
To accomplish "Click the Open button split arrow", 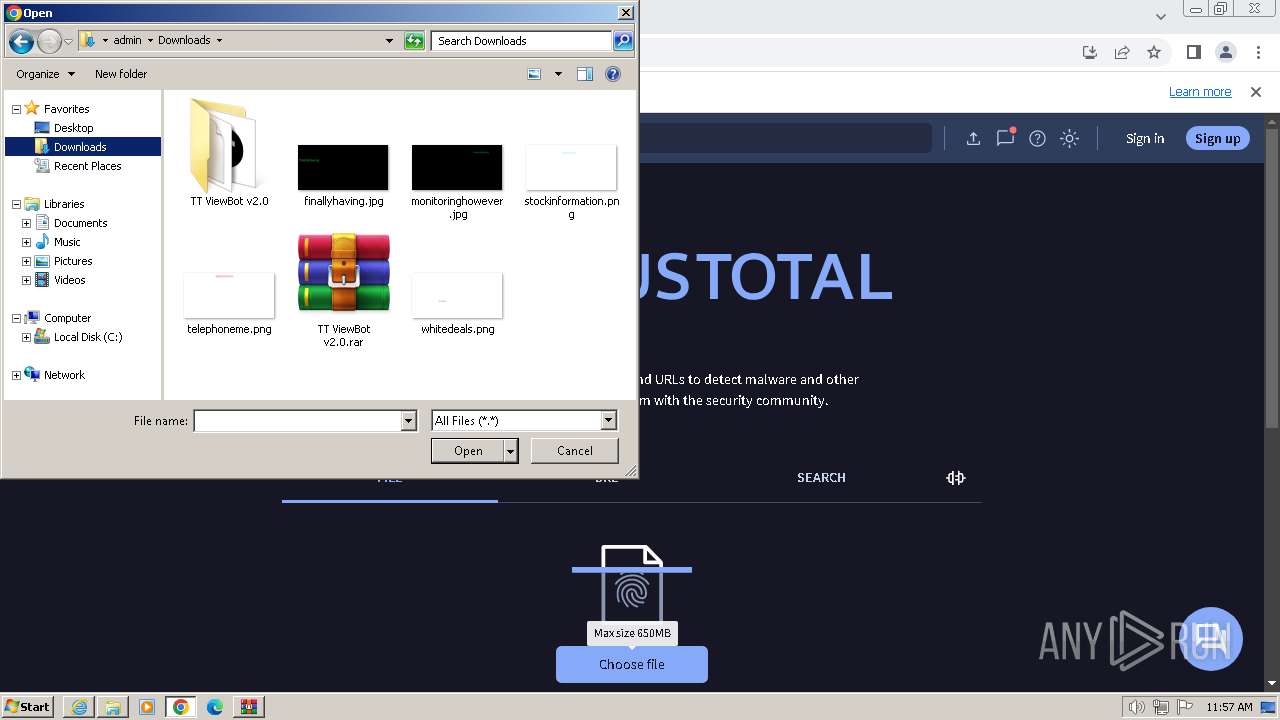I will coord(511,451).
